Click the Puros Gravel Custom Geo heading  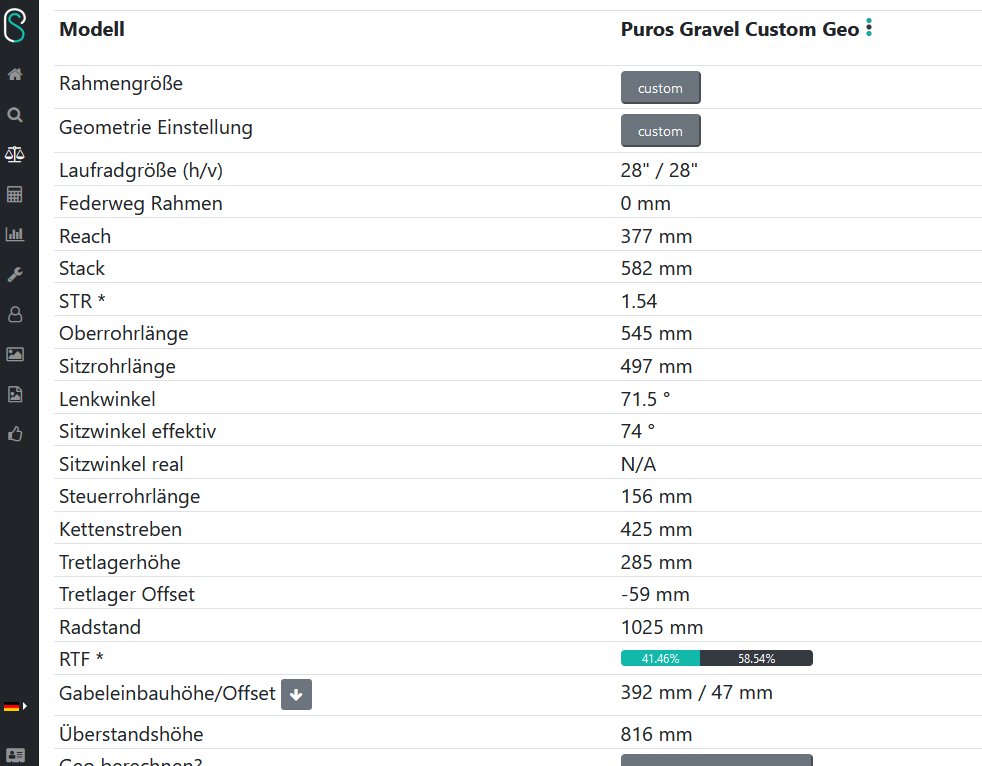[x=739, y=29]
